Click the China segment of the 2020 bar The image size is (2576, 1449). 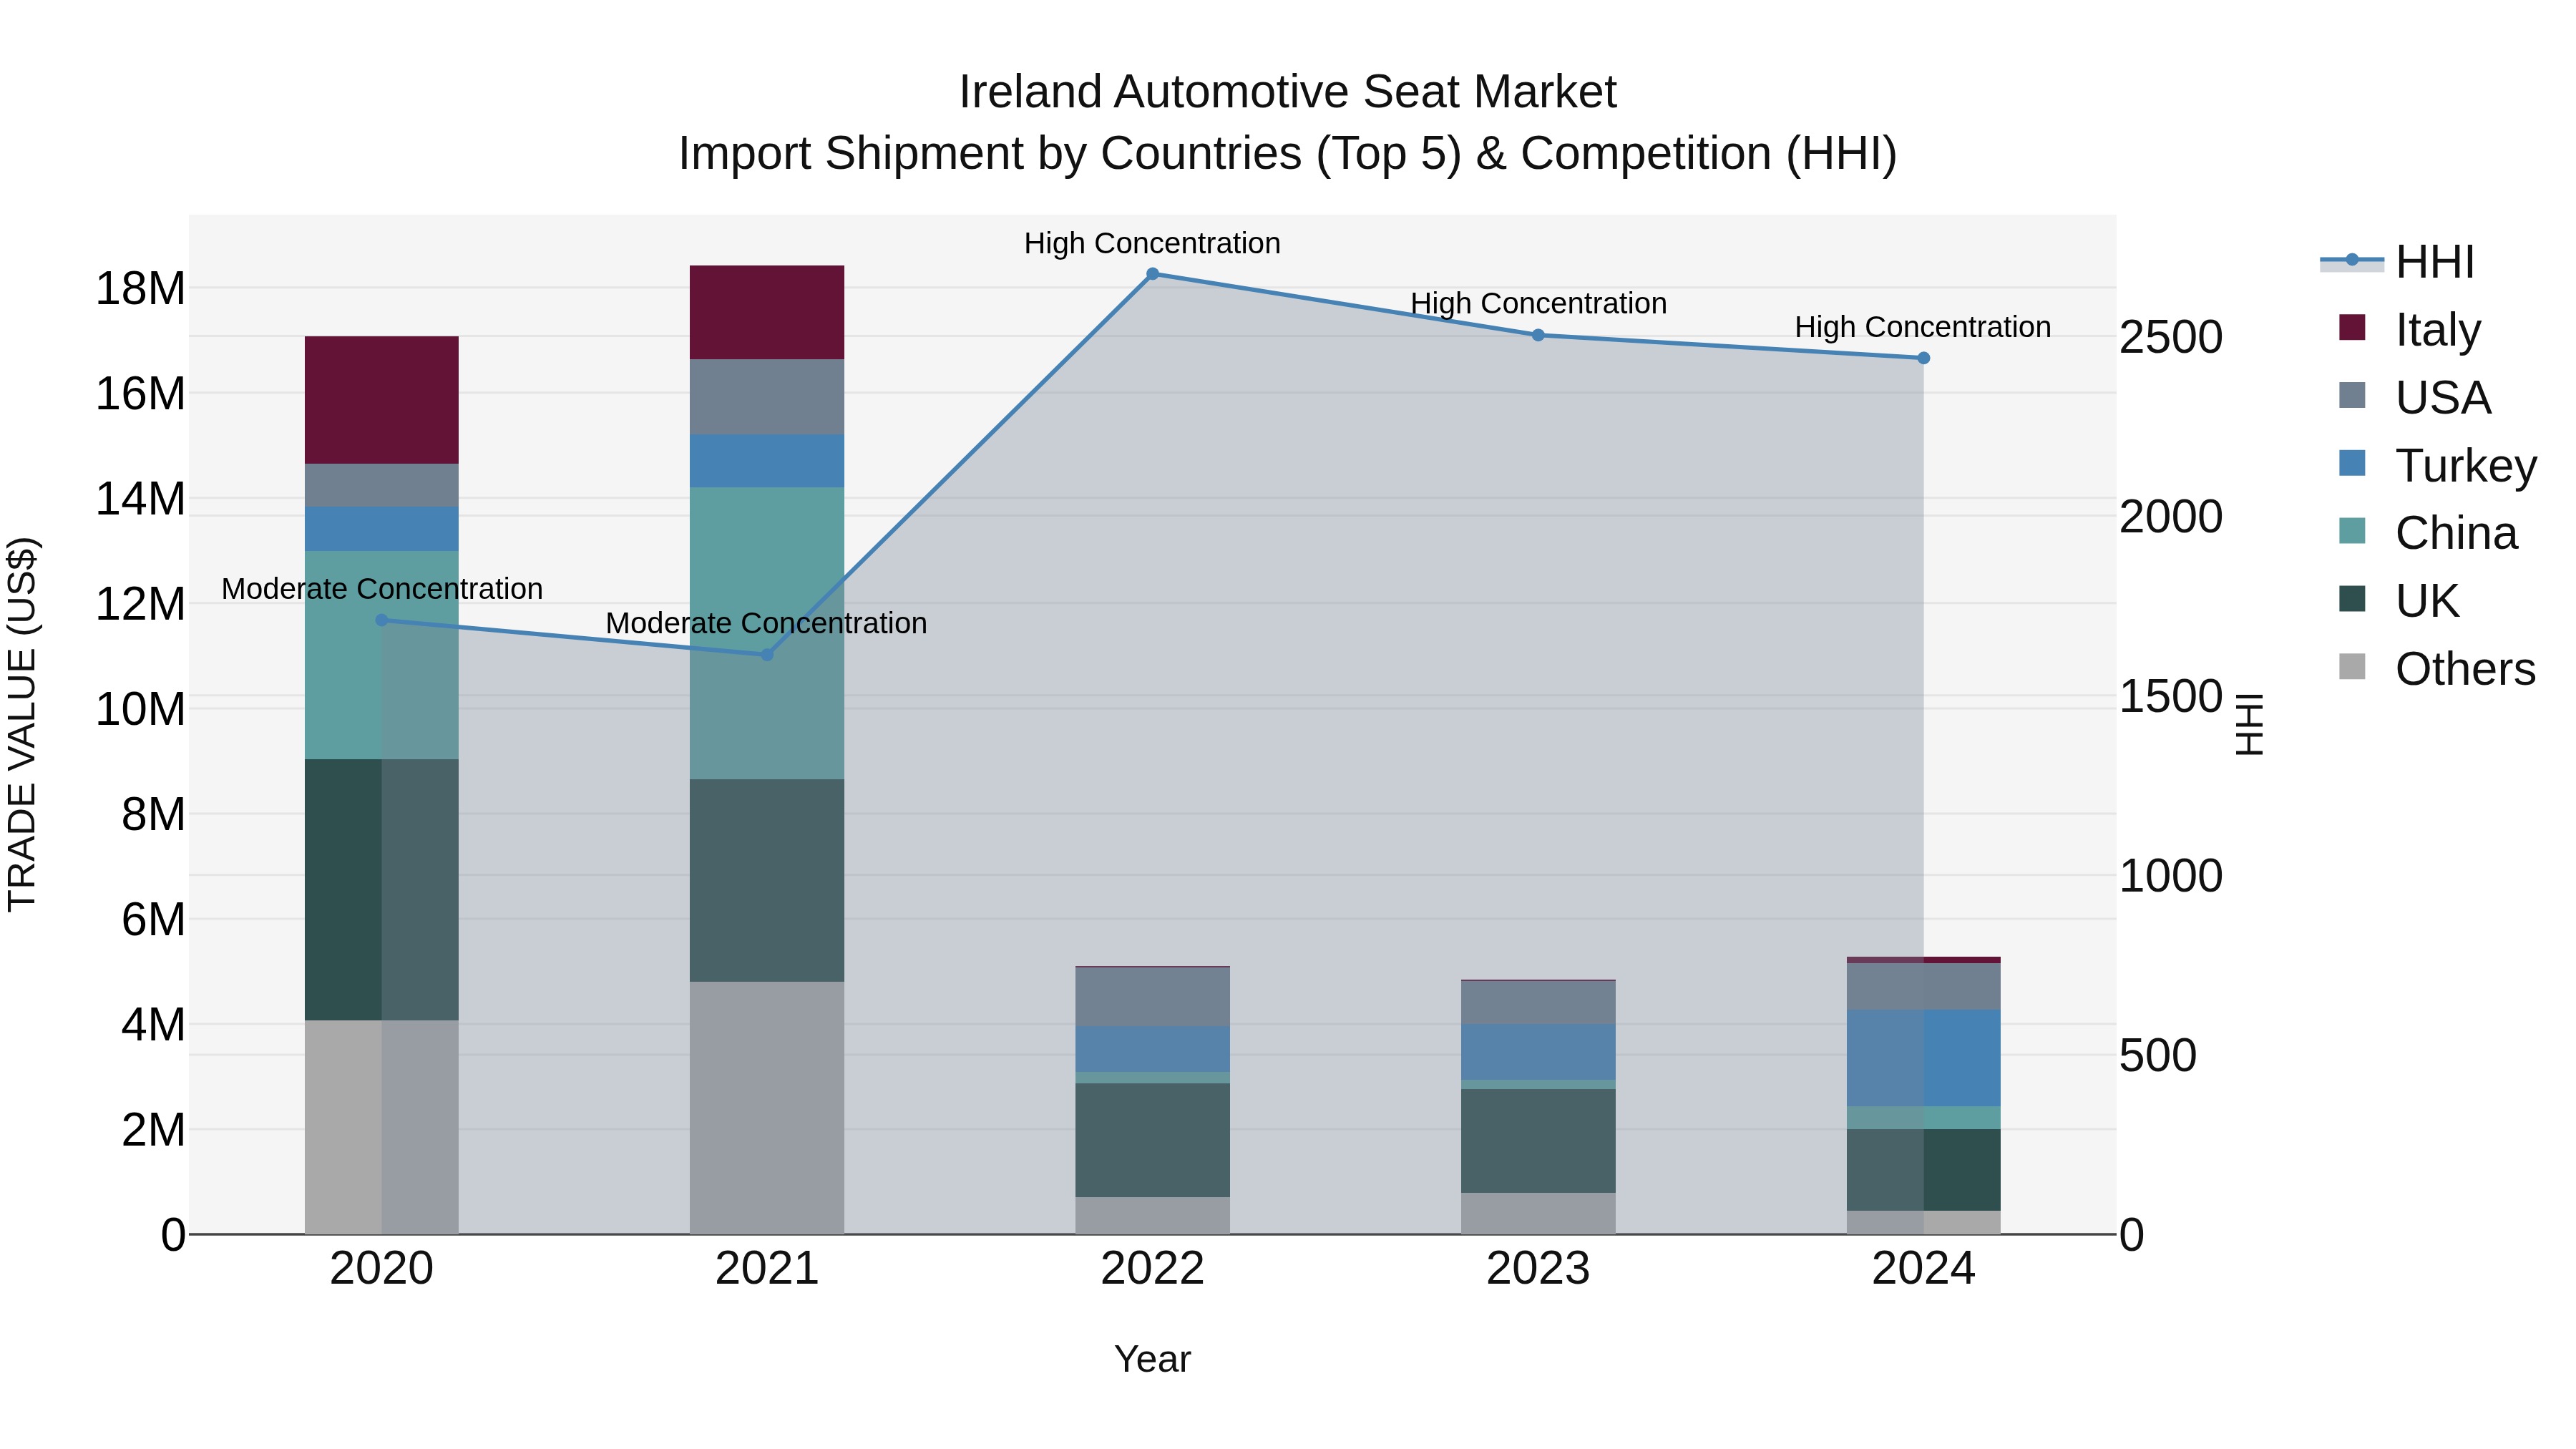click(381, 656)
